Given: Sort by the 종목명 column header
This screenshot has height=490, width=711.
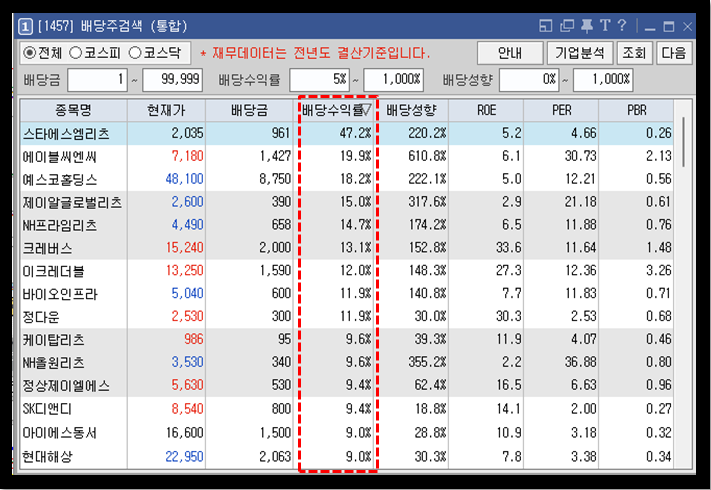Looking at the screenshot, I should click(73, 110).
